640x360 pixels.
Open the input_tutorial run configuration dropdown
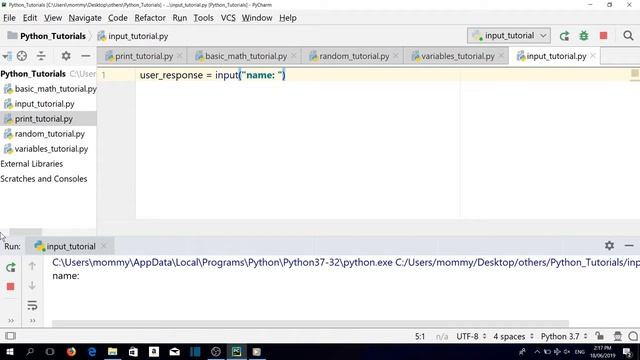[x=509, y=36]
